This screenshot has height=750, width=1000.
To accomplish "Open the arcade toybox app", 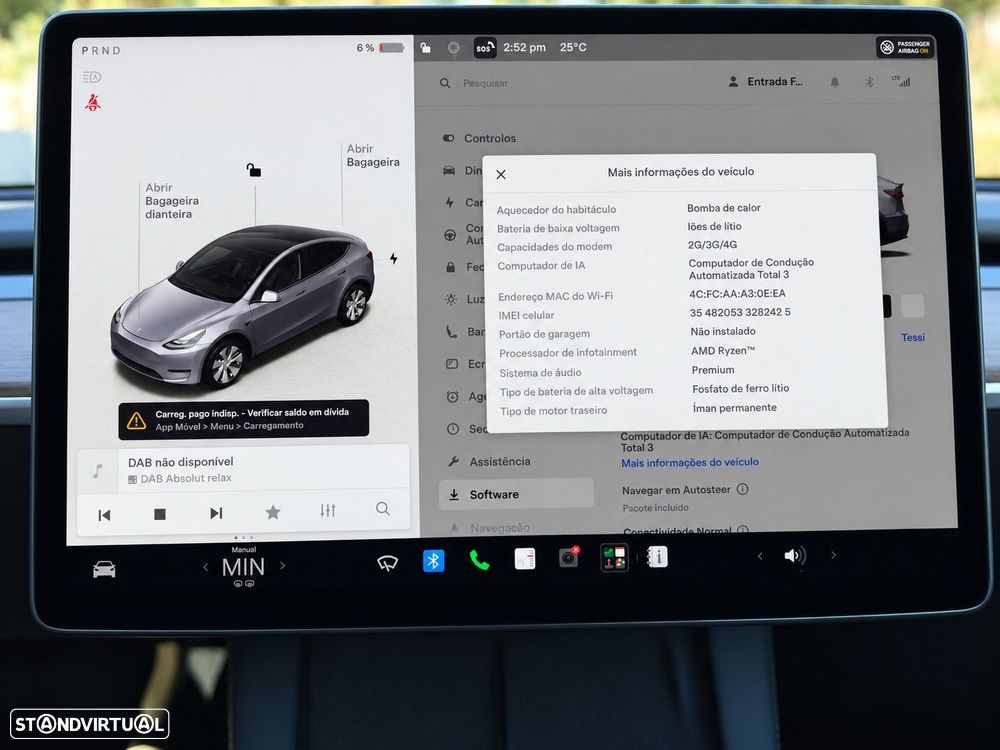I will click(x=614, y=557).
